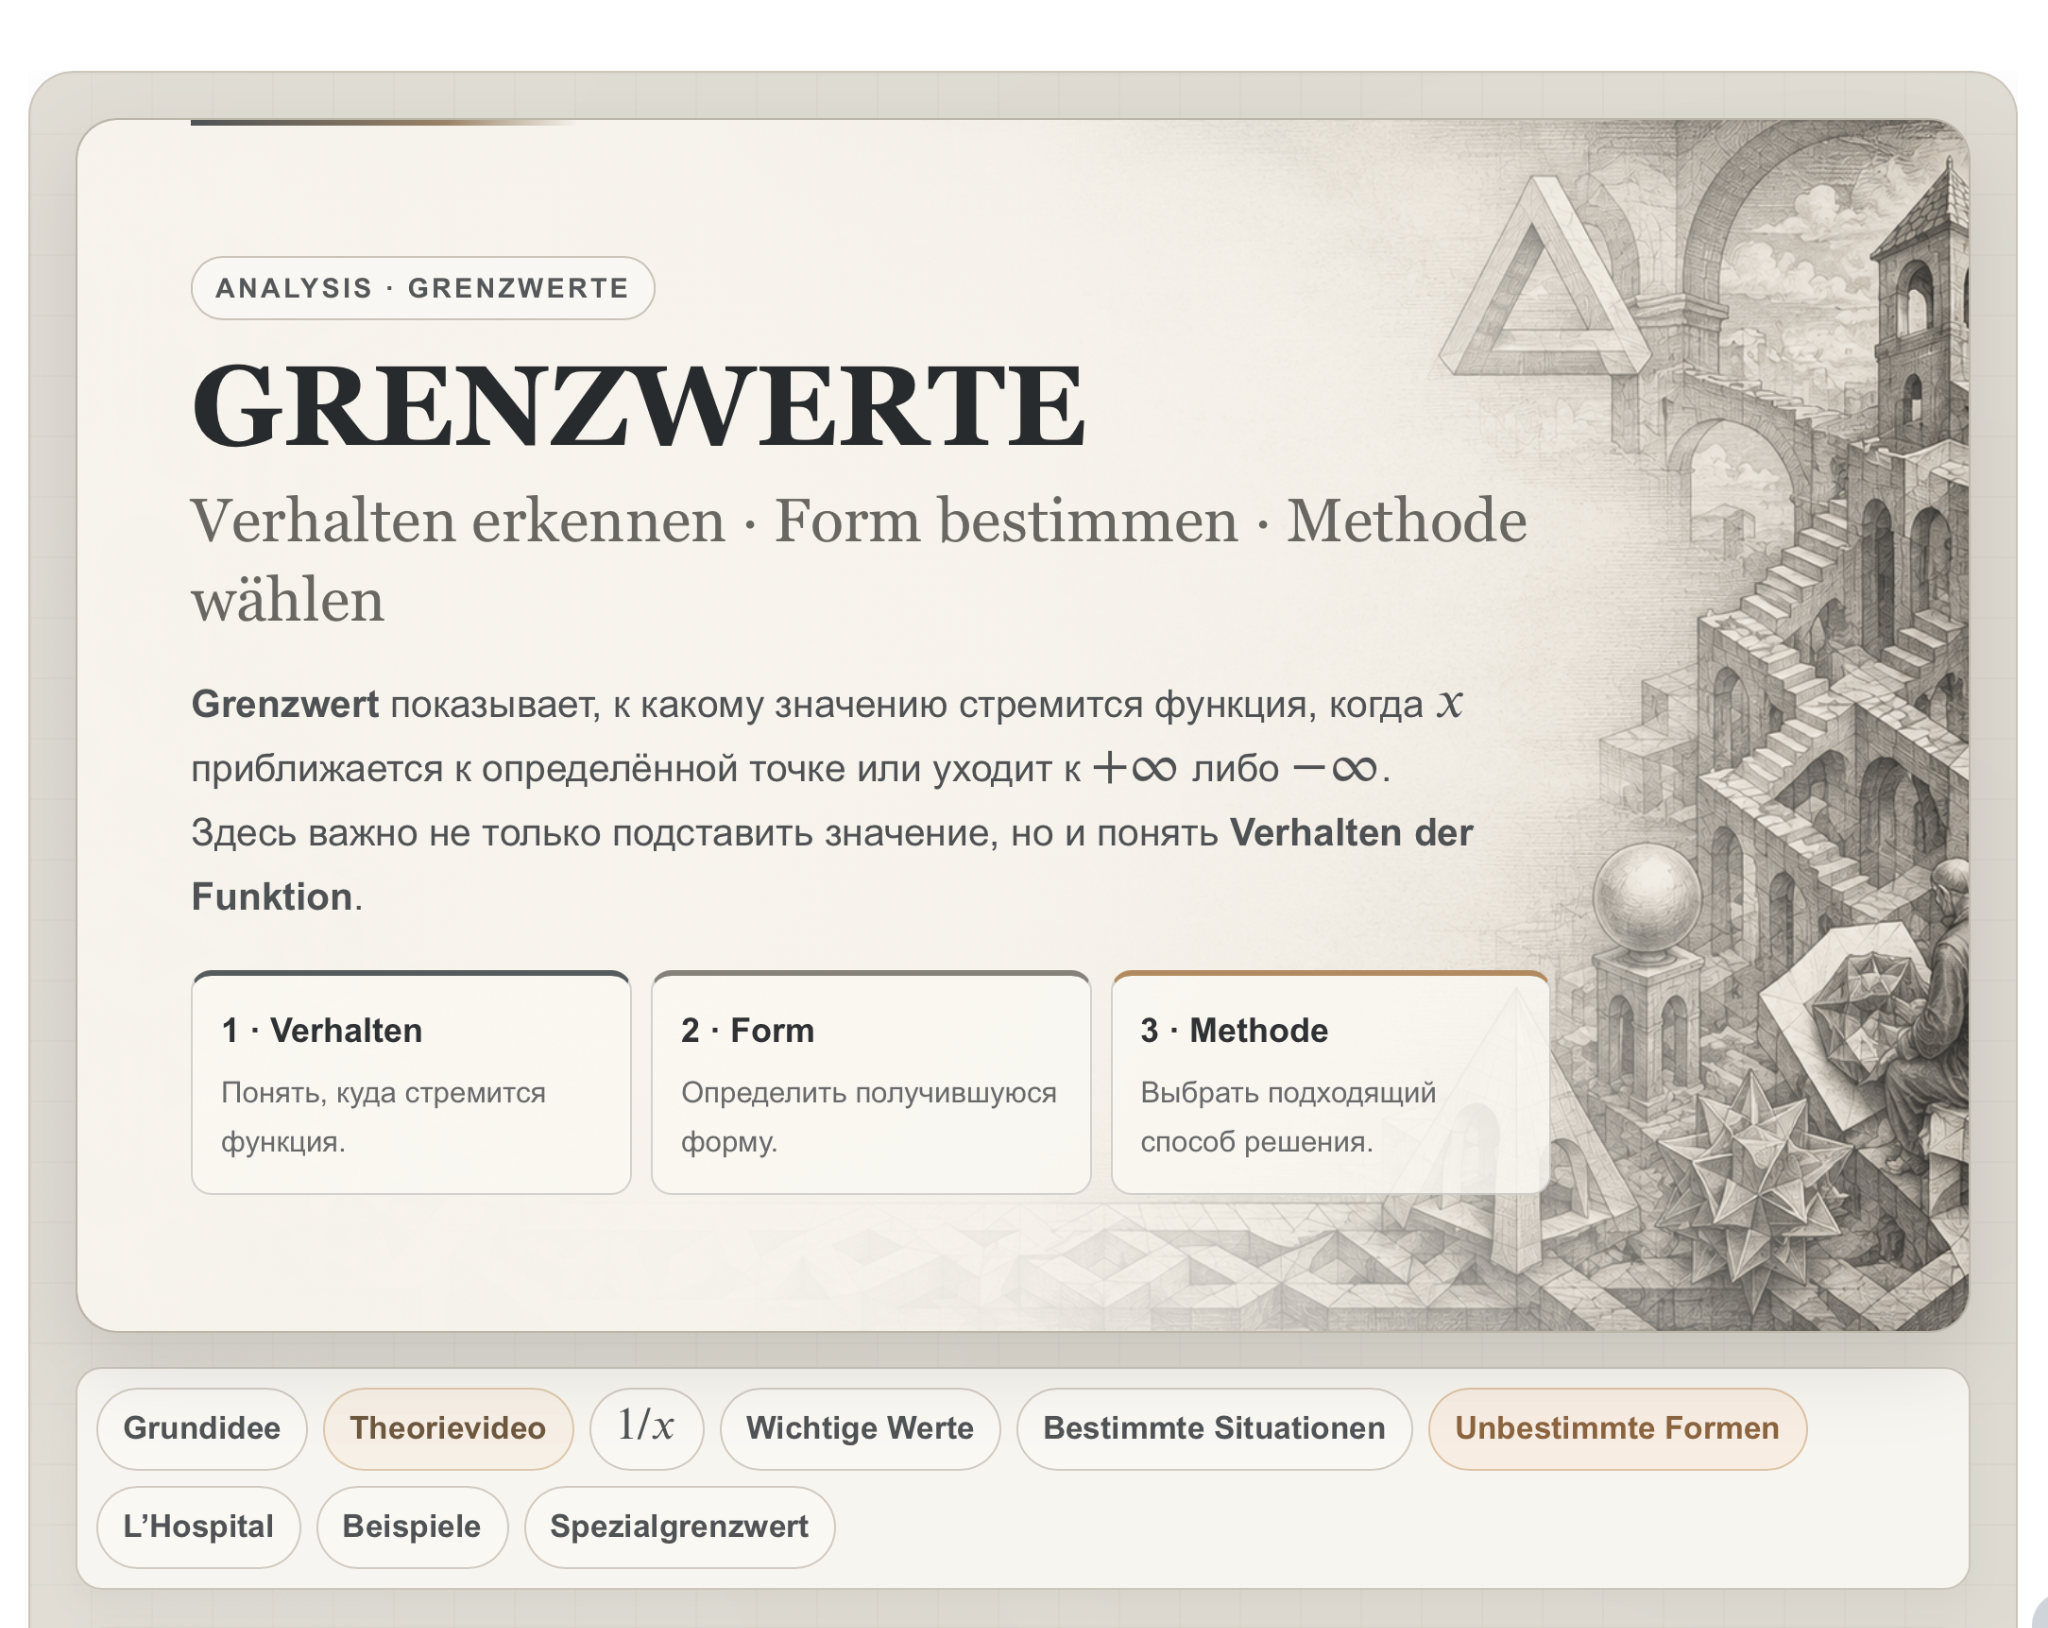Jump to Spezialgrenzwert section
2048x1628 pixels.
(679, 1526)
